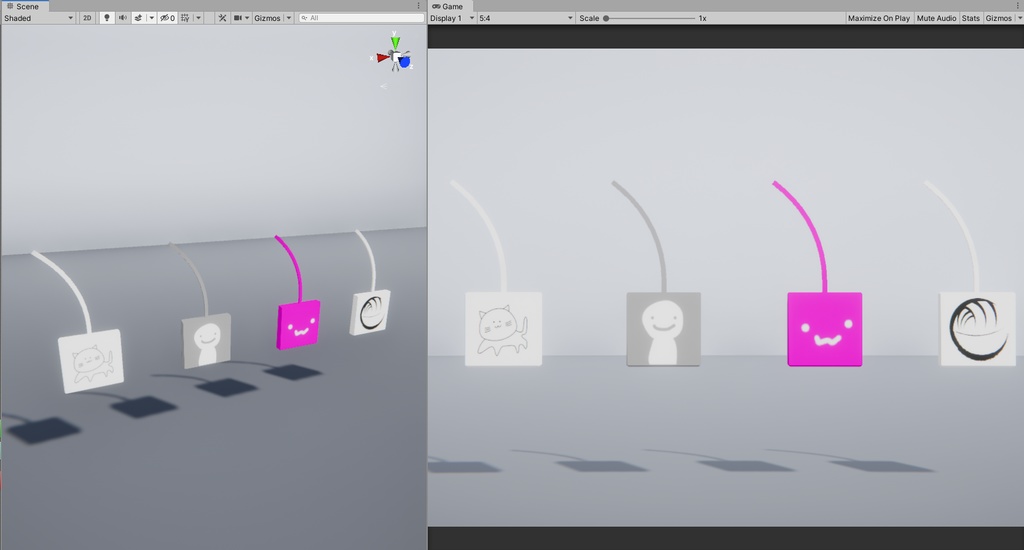This screenshot has width=1024, height=550.
Task: Click the 1x scale value label
Action: [703, 18]
